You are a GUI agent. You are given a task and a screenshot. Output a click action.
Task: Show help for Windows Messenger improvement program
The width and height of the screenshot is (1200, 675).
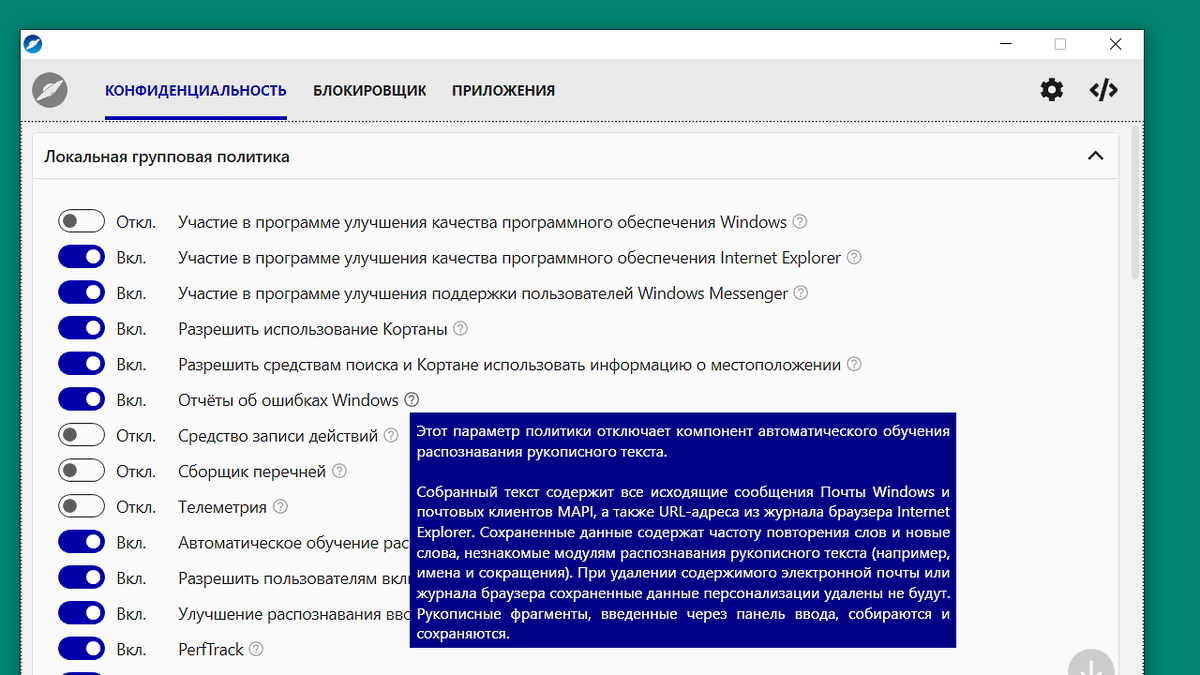[801, 294]
